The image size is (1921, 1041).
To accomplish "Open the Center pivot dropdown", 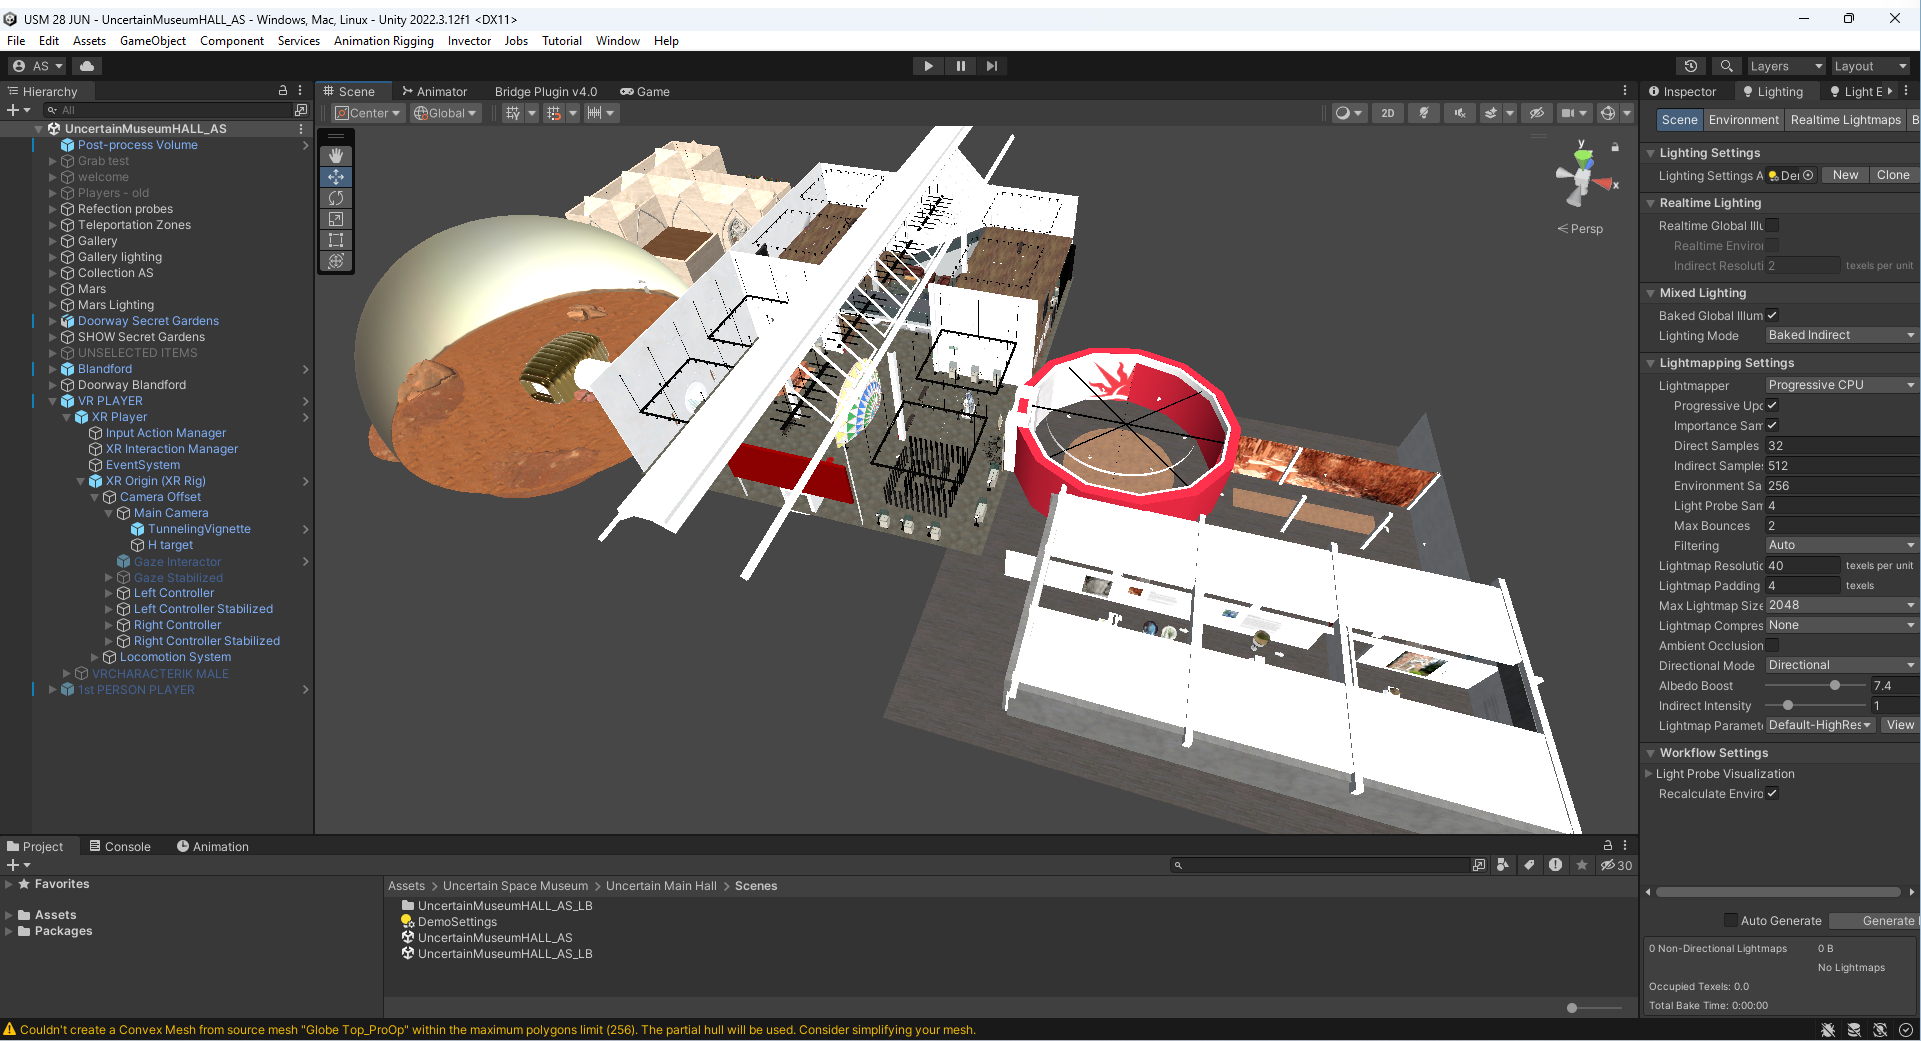I will pos(368,113).
